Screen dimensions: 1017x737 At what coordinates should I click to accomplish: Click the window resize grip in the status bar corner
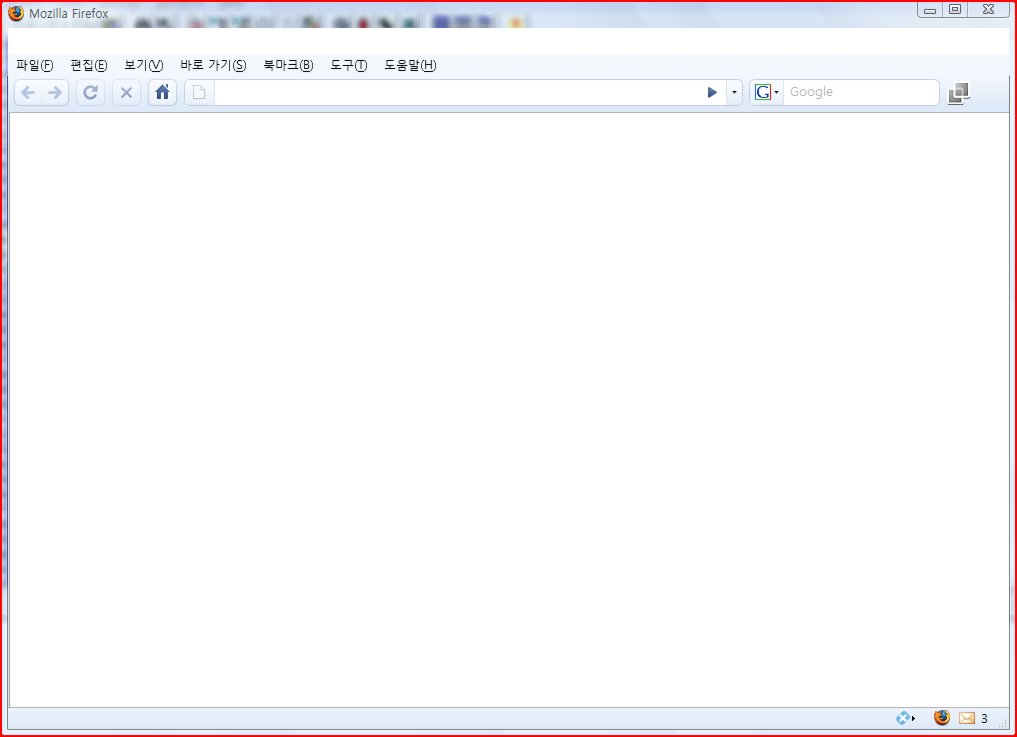point(1003,722)
